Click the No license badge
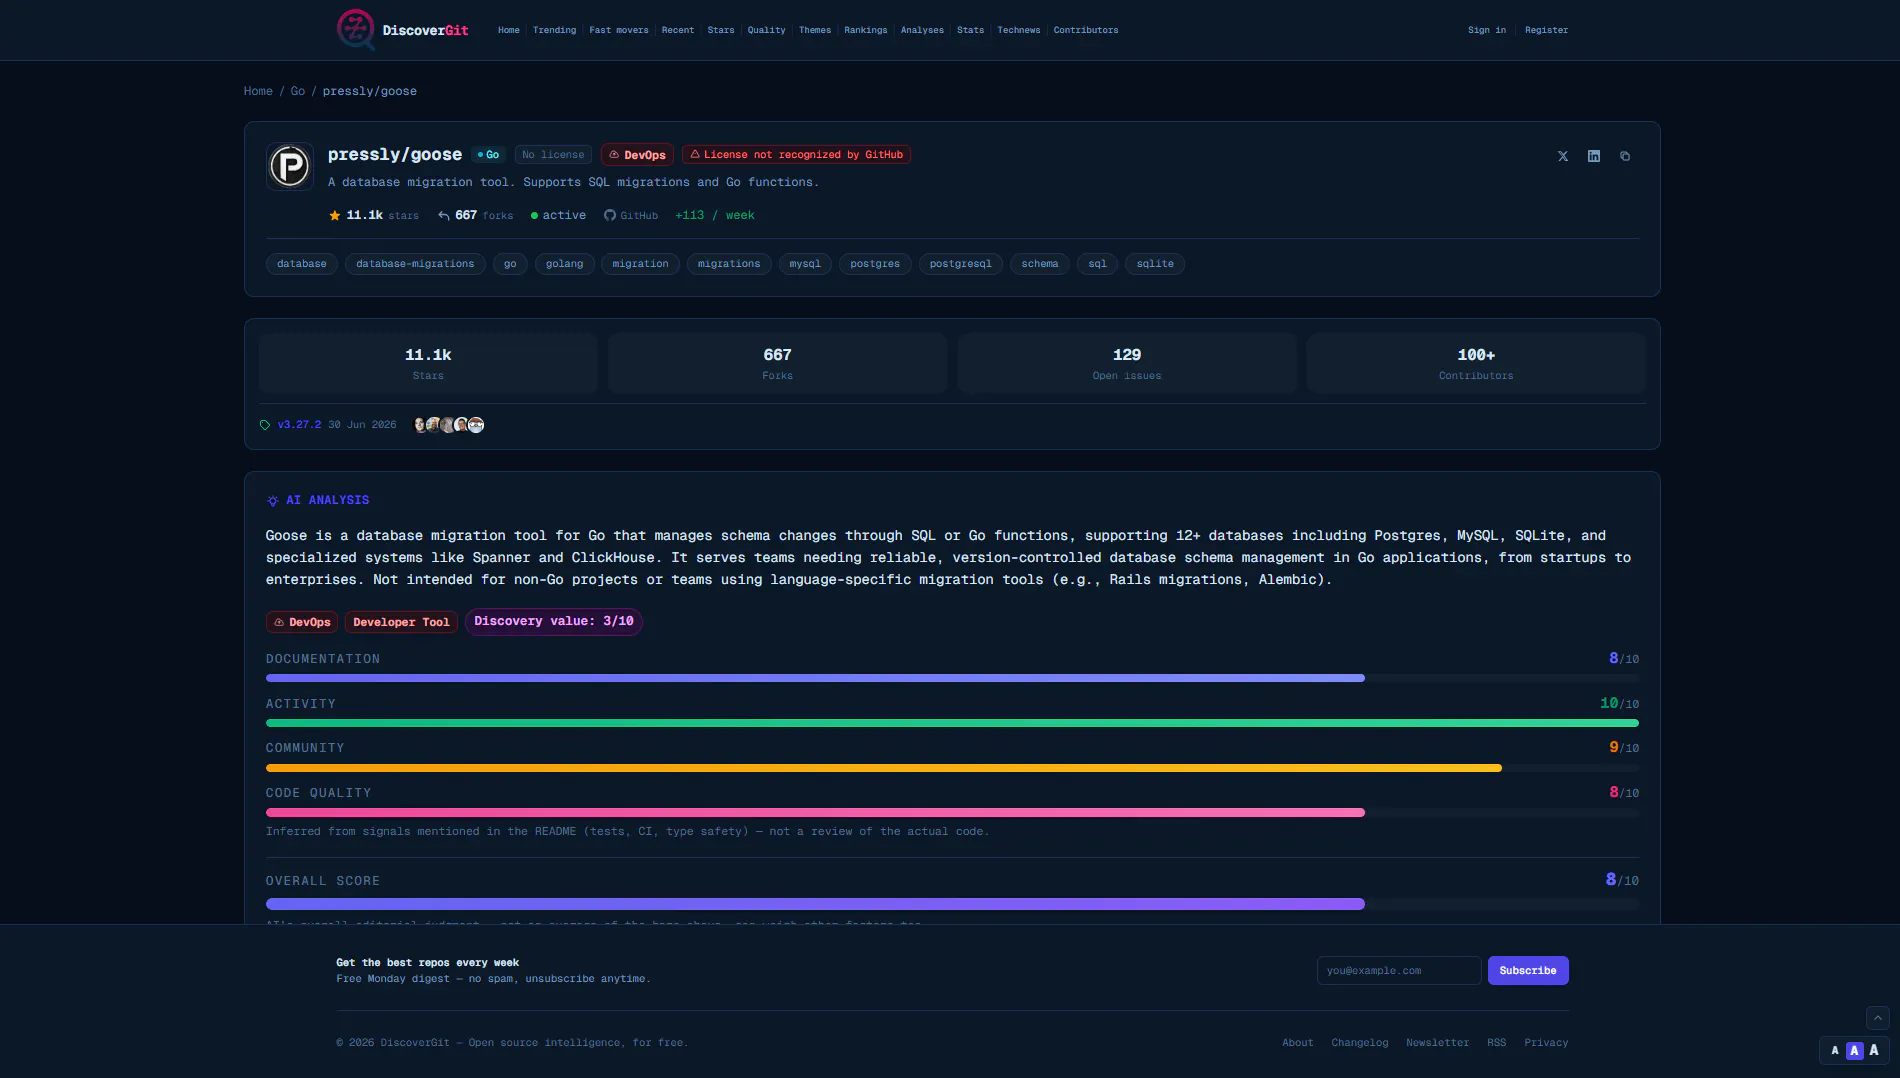This screenshot has height=1078, width=1900. point(553,155)
